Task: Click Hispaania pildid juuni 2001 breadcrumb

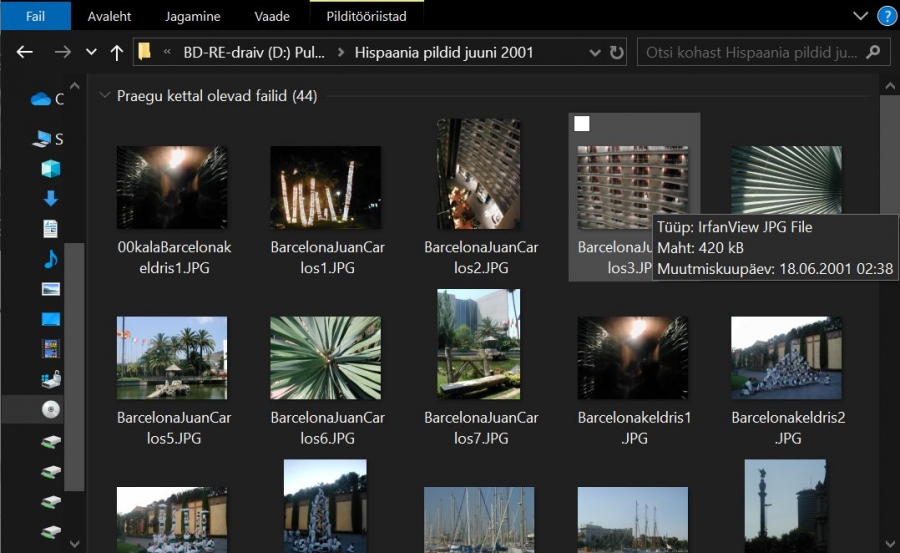Action: 444,52
